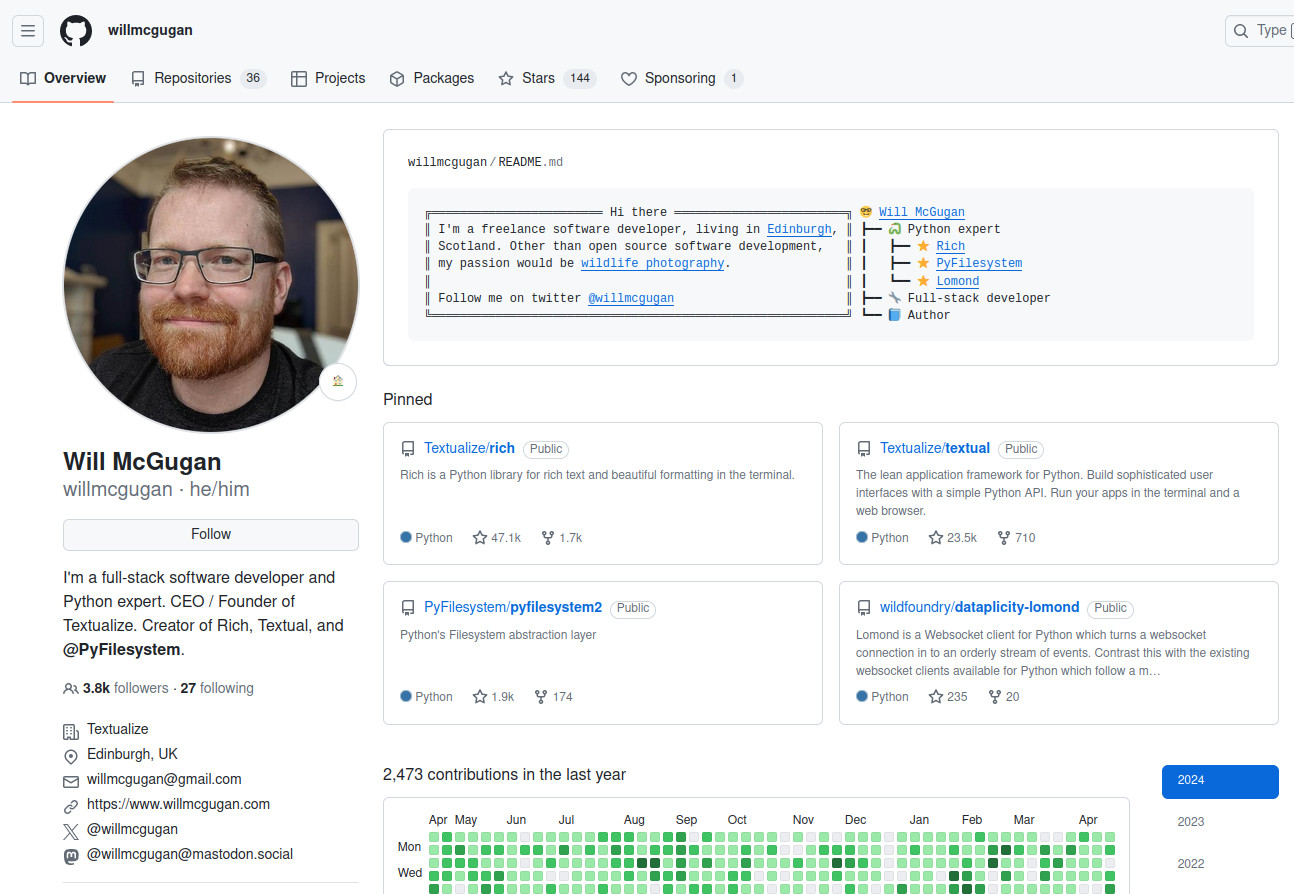Open the Sponsoring tab
Screen dimensions: 1294x894
[682, 78]
